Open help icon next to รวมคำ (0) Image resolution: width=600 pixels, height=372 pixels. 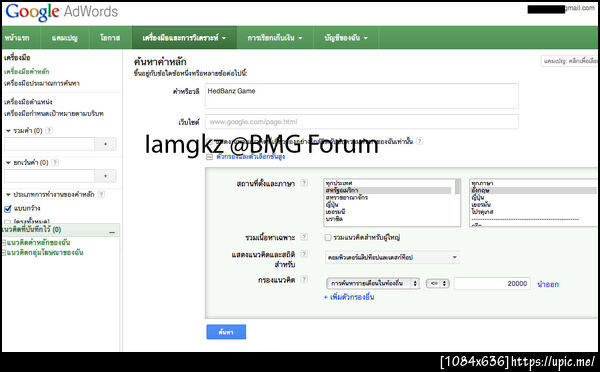click(x=49, y=131)
